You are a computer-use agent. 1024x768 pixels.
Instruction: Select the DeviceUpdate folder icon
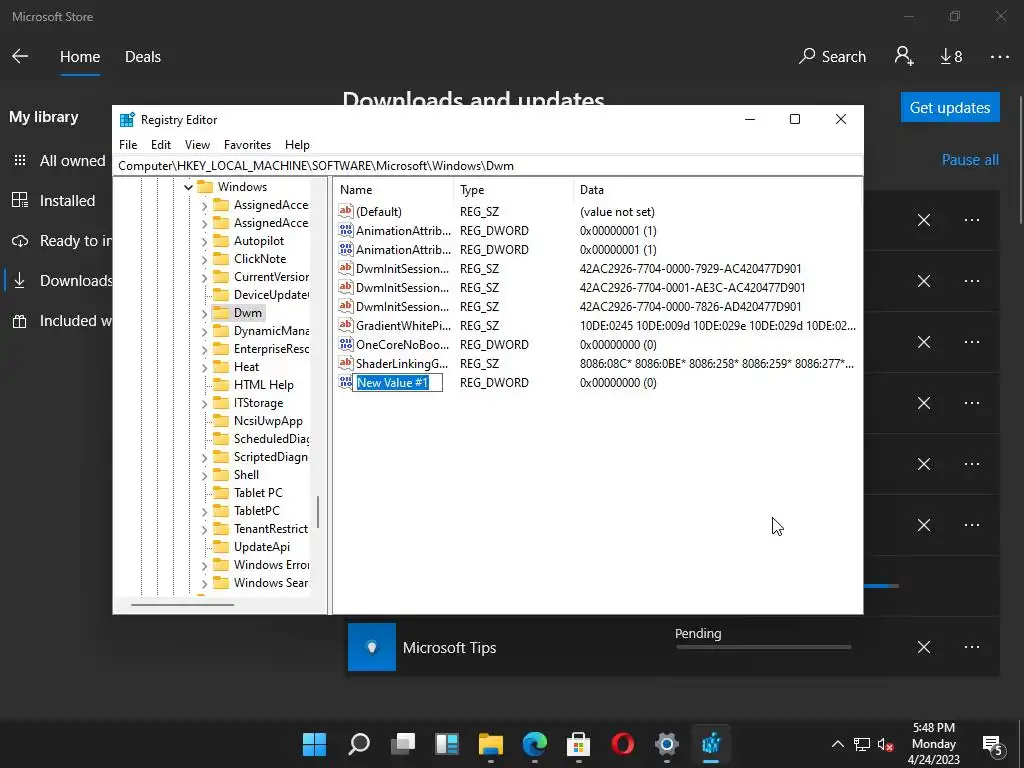[221, 295]
